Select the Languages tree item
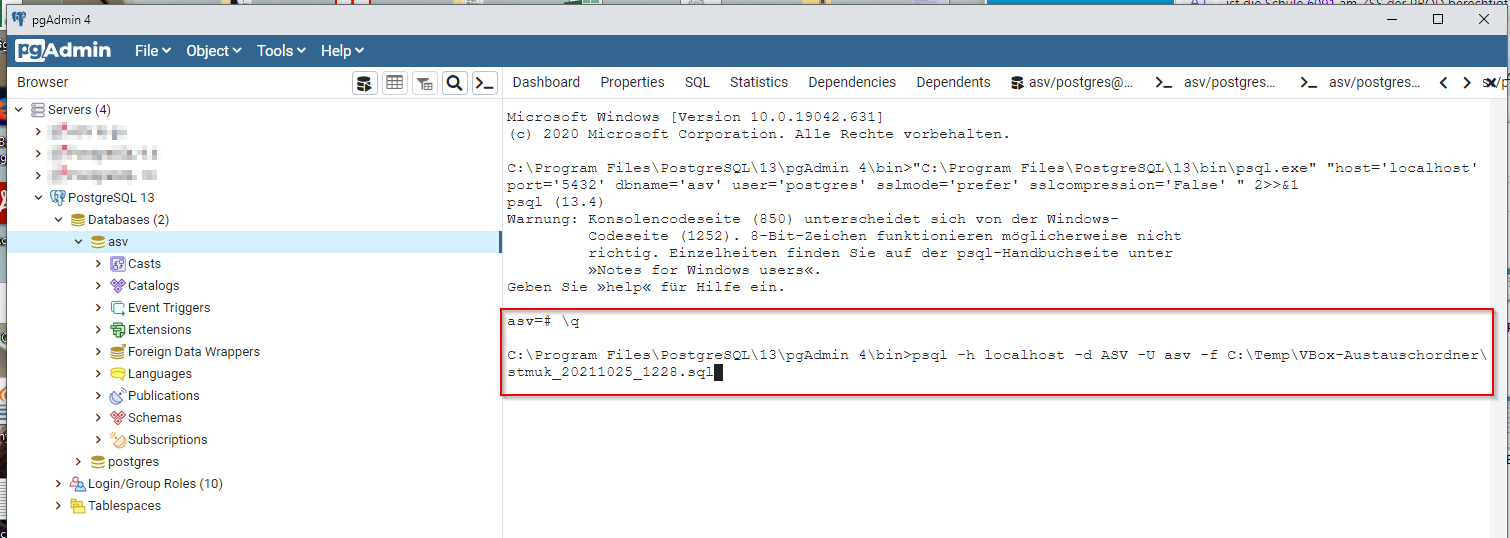This screenshot has height=538, width=1510. 160,373
